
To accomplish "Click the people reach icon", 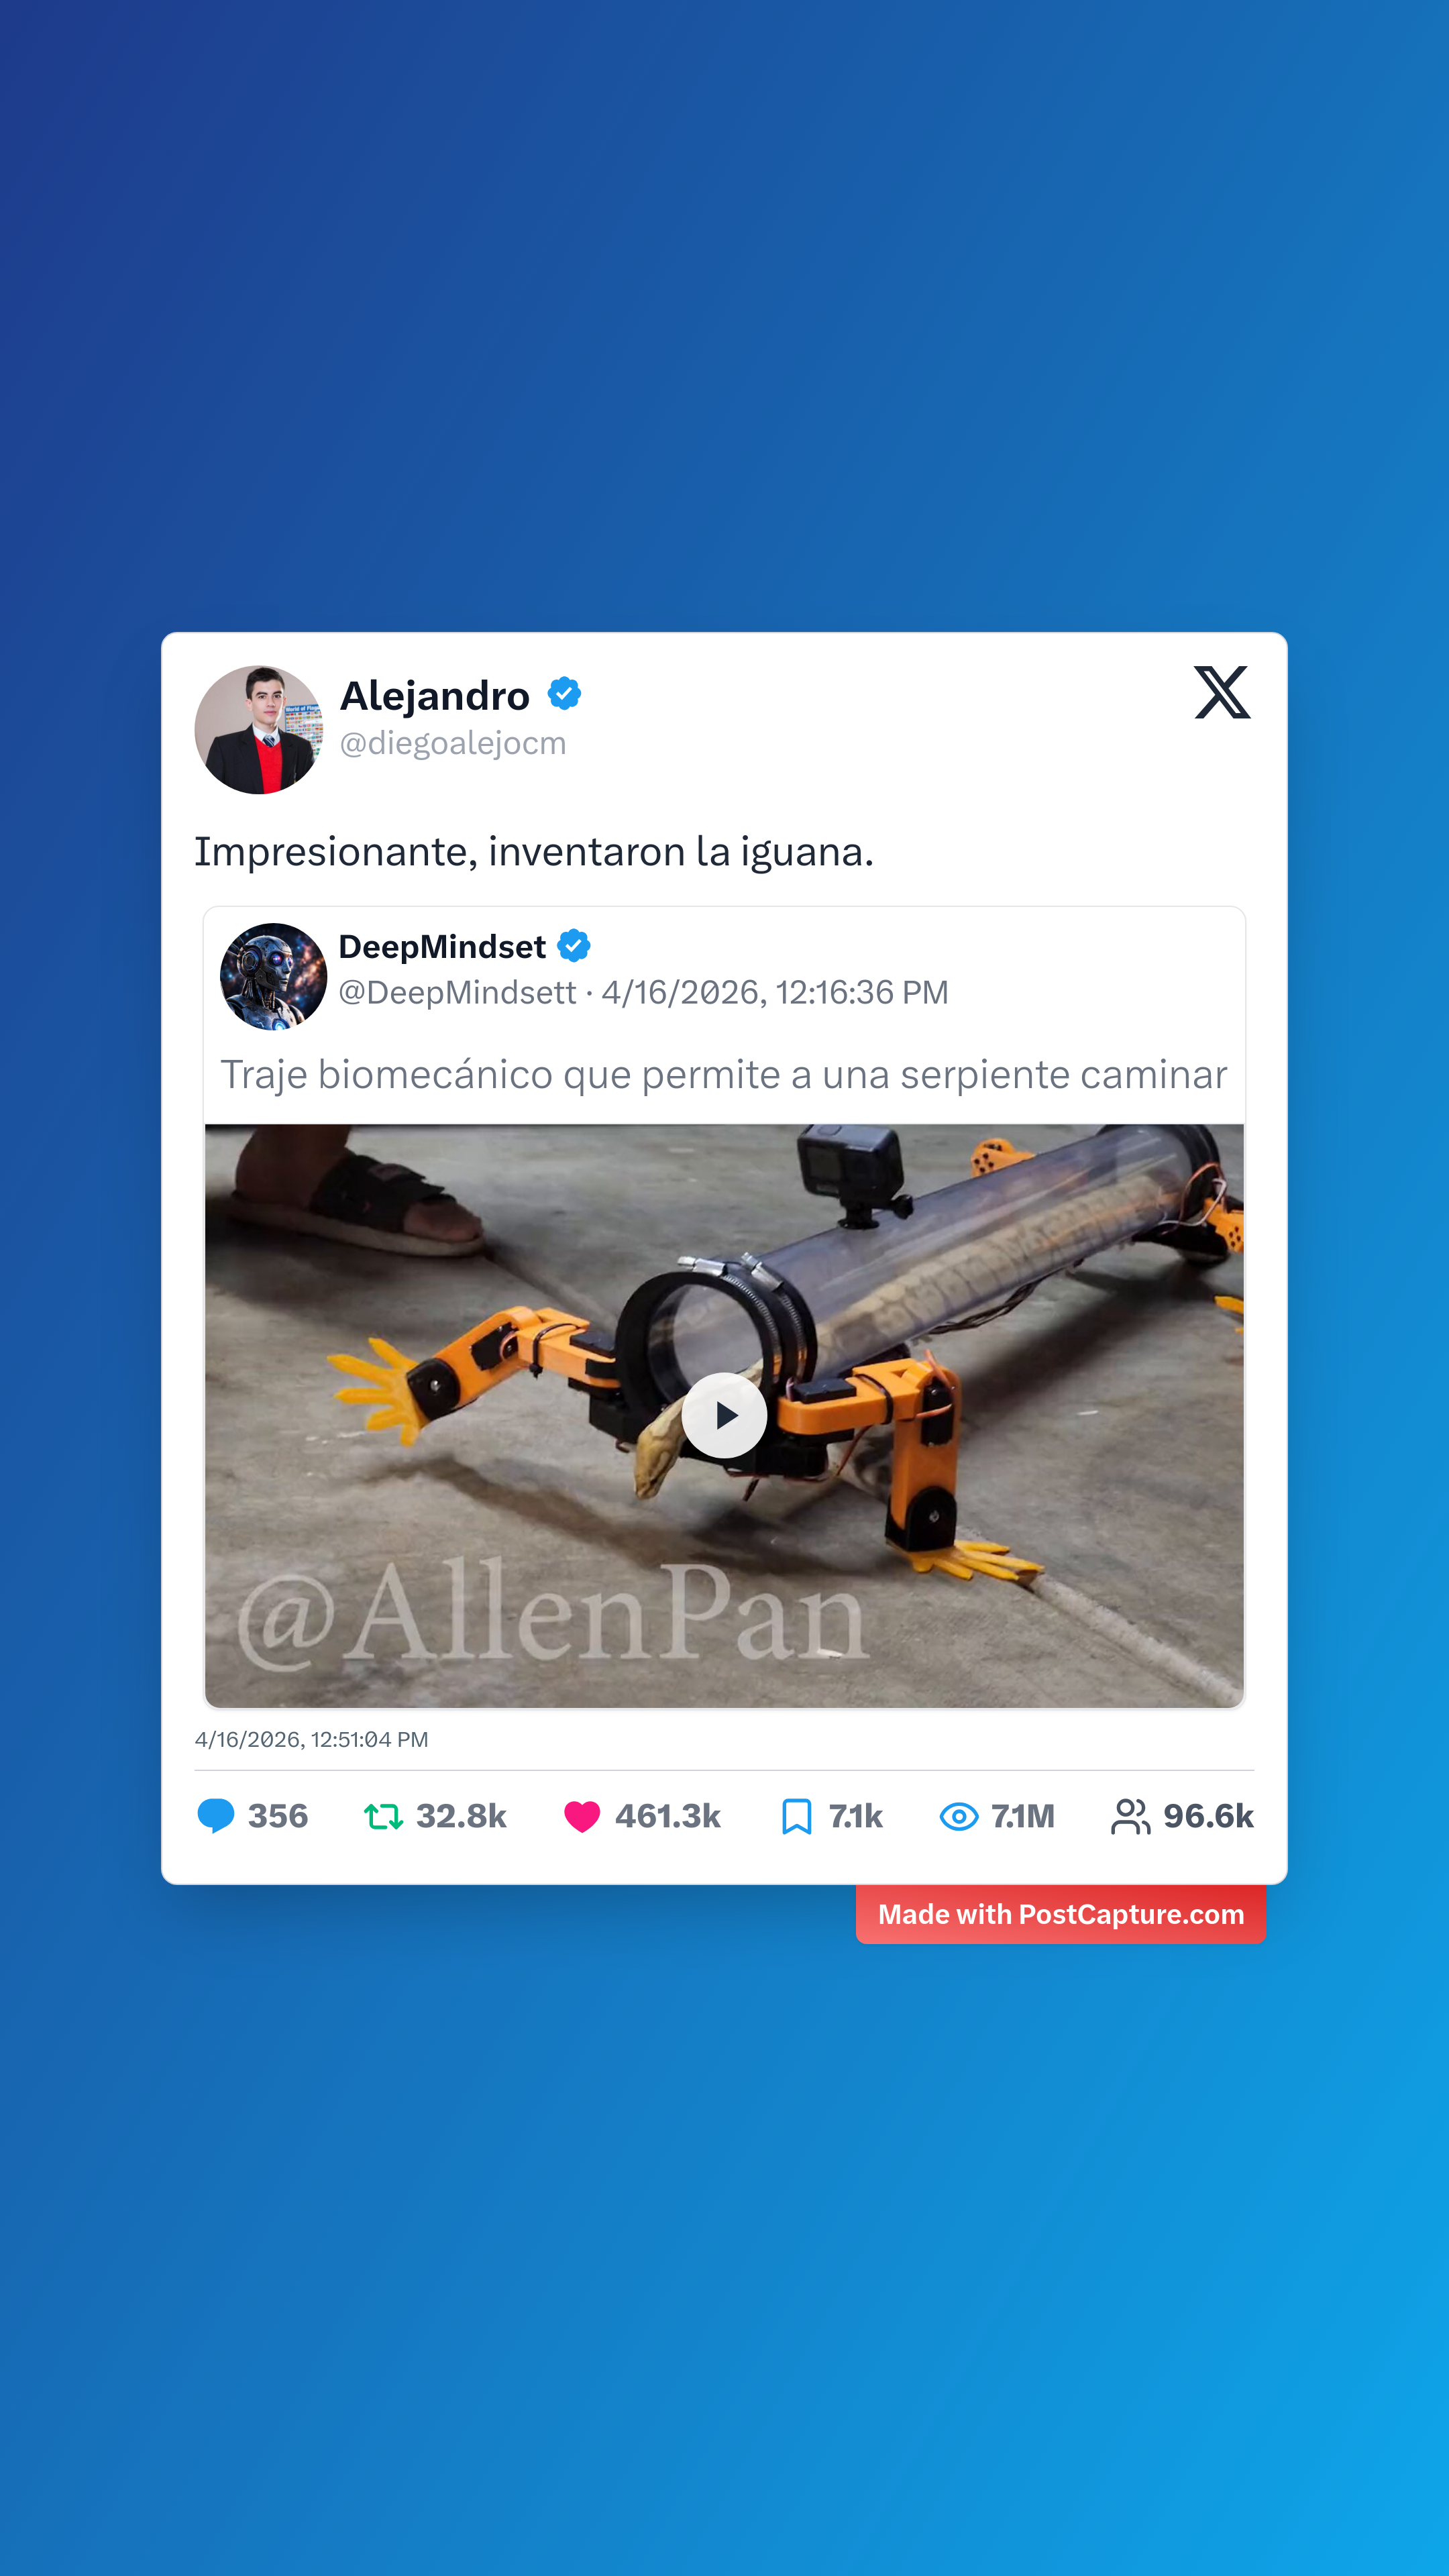I will click(x=1130, y=1816).
